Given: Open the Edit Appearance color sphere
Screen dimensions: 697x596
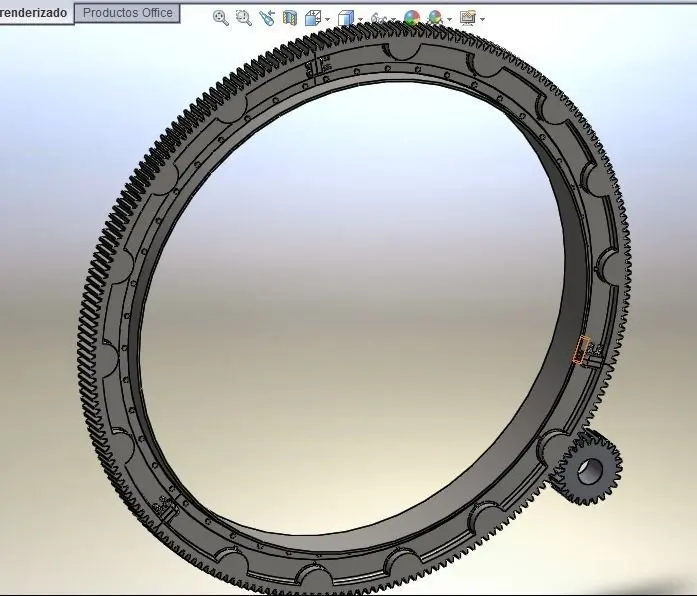Looking at the screenshot, I should [x=412, y=18].
